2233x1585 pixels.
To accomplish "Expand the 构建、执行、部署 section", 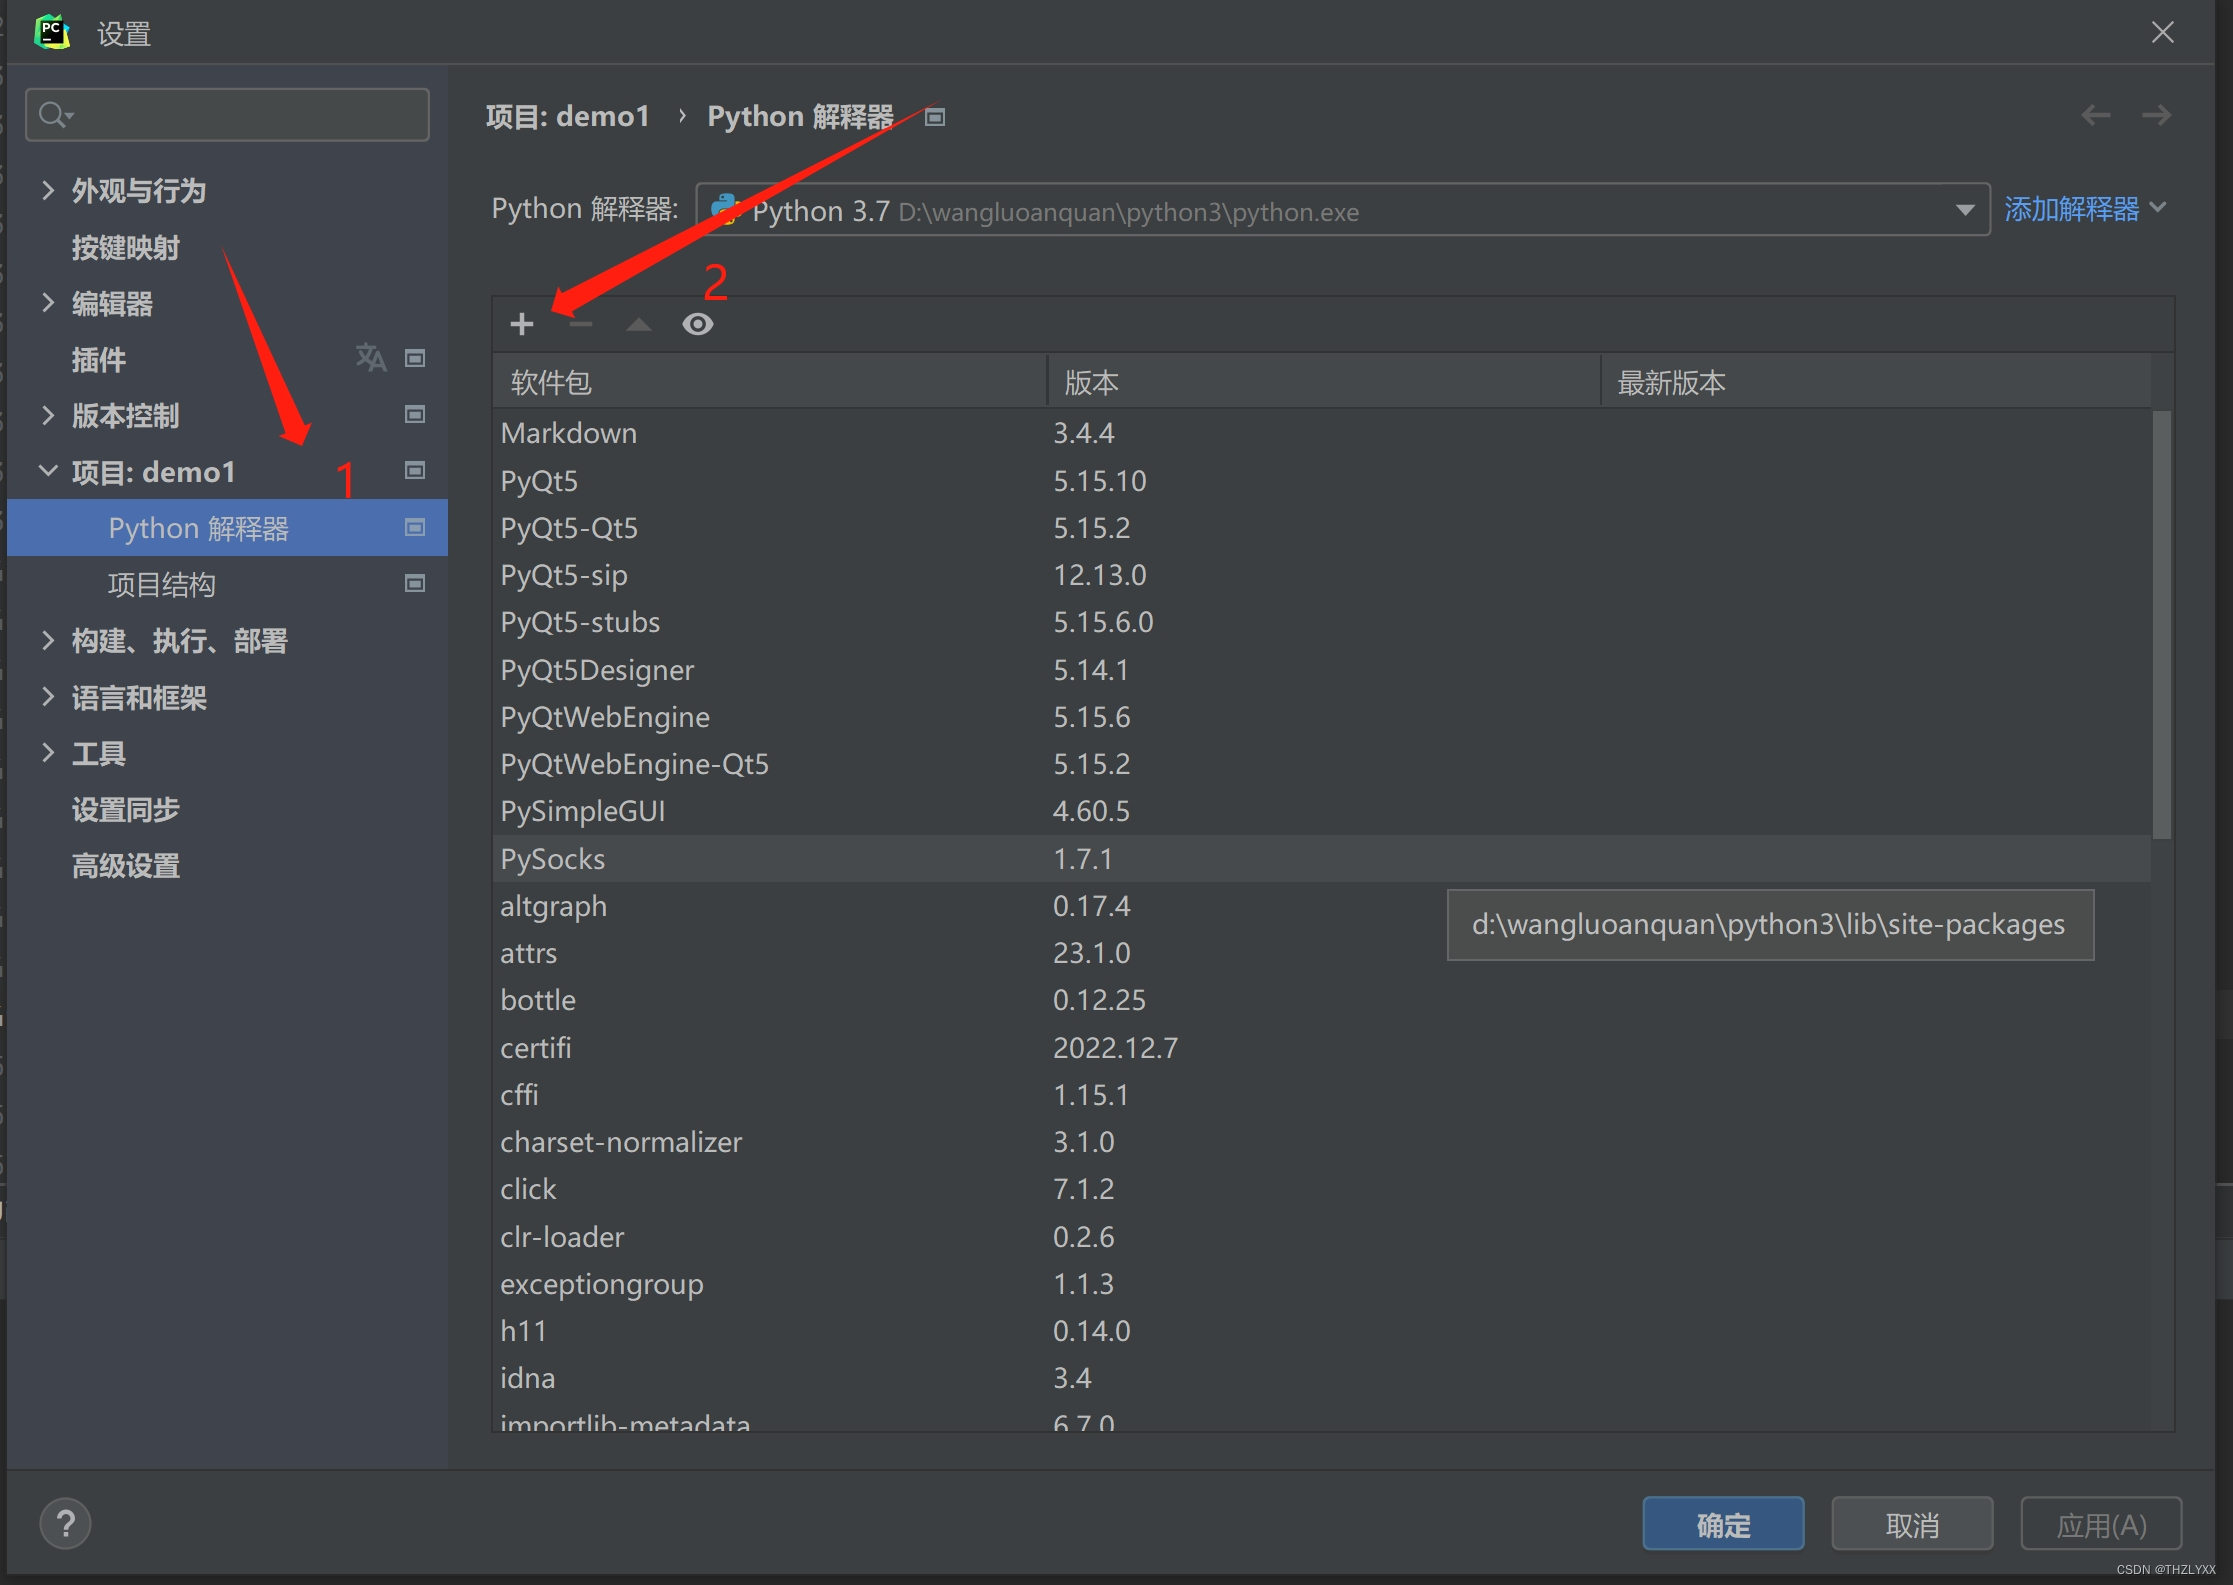I will click(47, 640).
